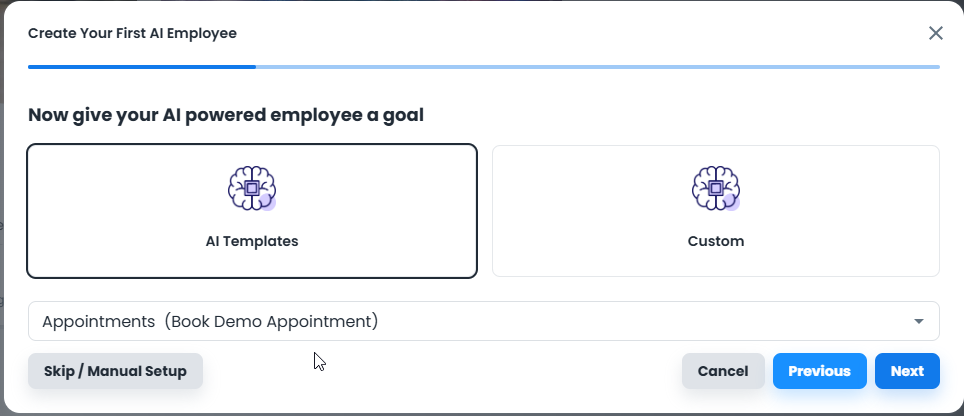Open the Appointments template combo box
The width and height of the screenshot is (964, 416).
tap(484, 321)
